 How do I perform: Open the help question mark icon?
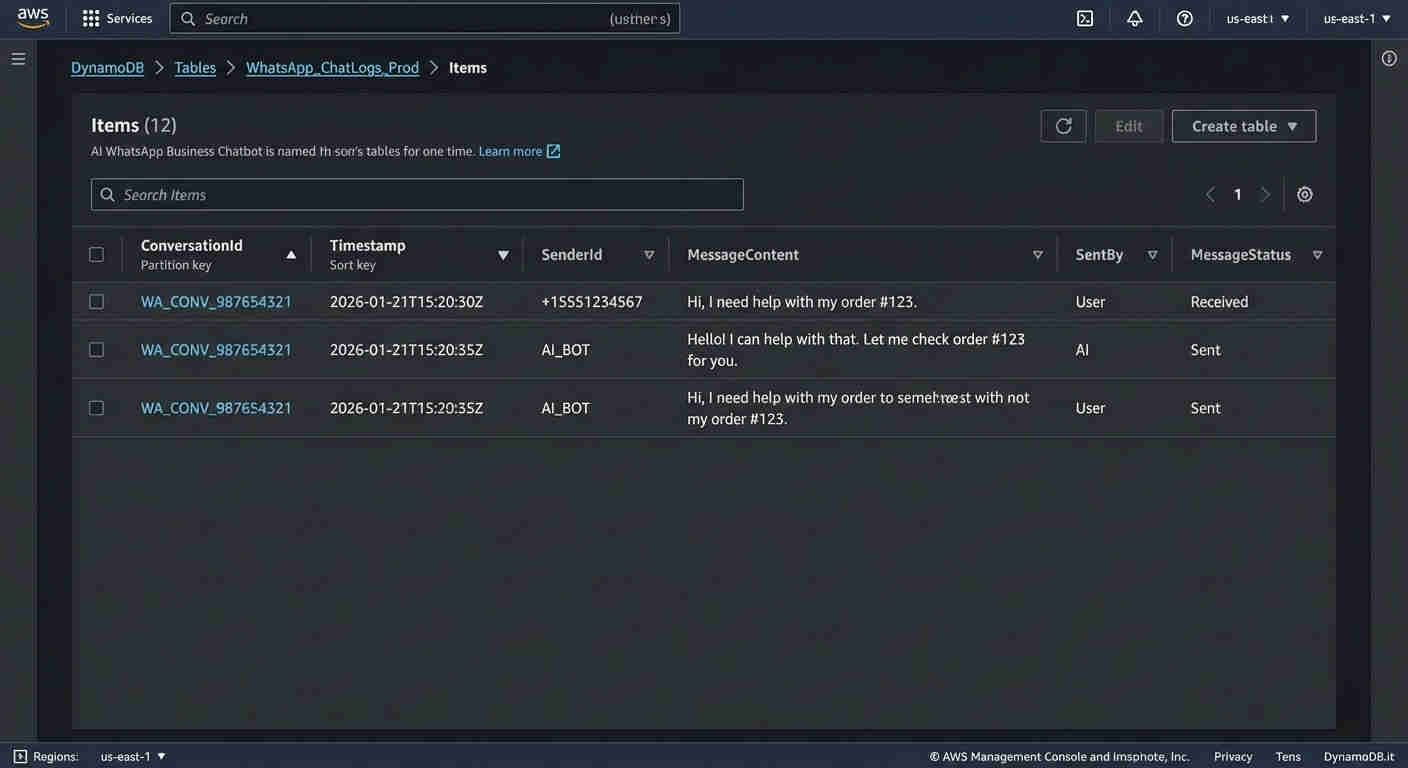(x=1185, y=18)
